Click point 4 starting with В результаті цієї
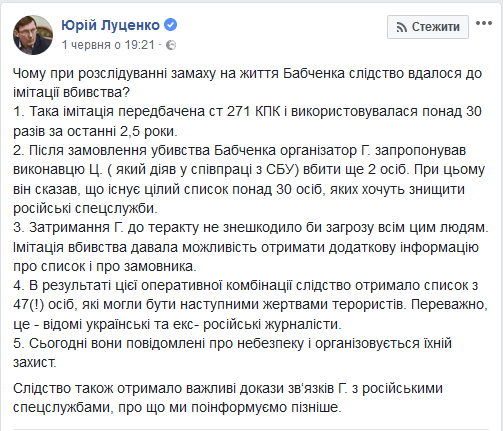Viewport: 503px width, 431px height. 250,305
